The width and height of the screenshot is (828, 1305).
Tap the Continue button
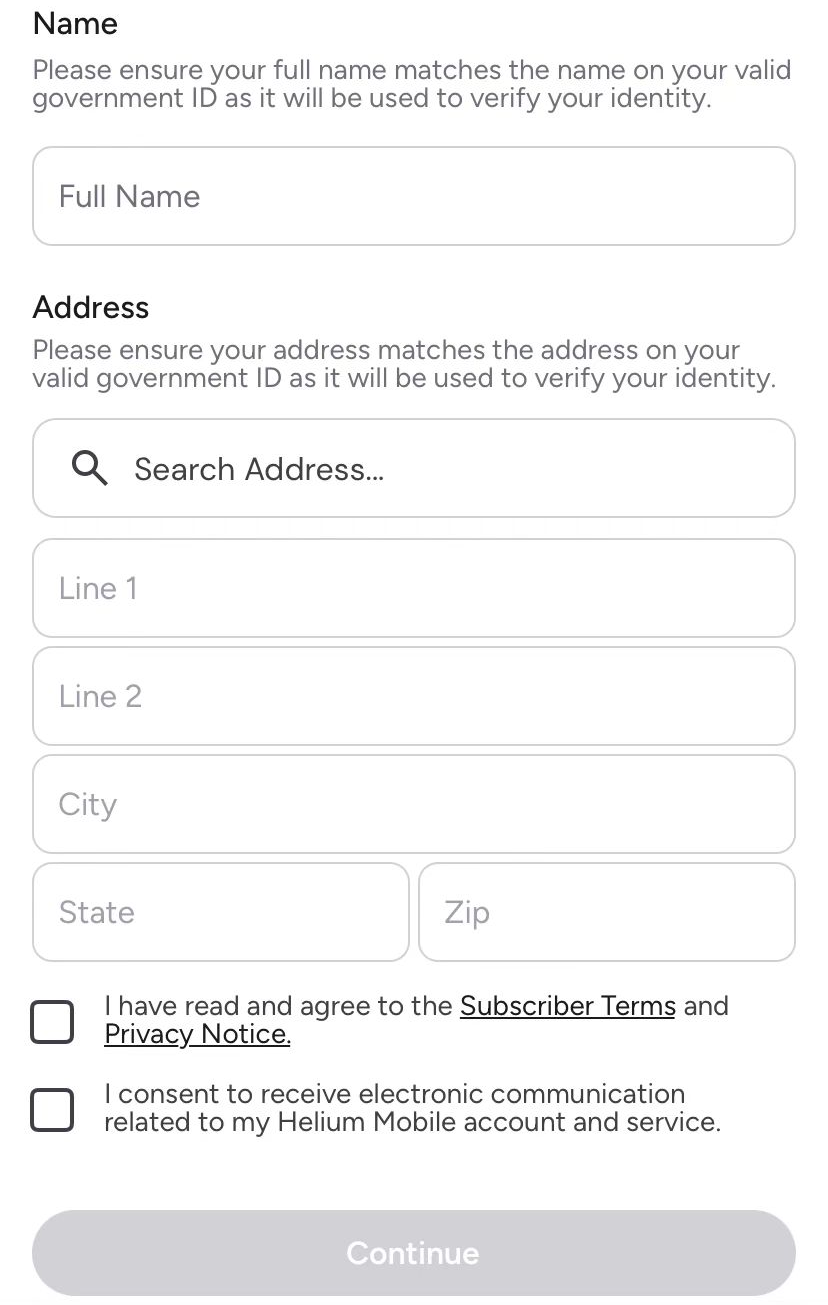[414, 1253]
